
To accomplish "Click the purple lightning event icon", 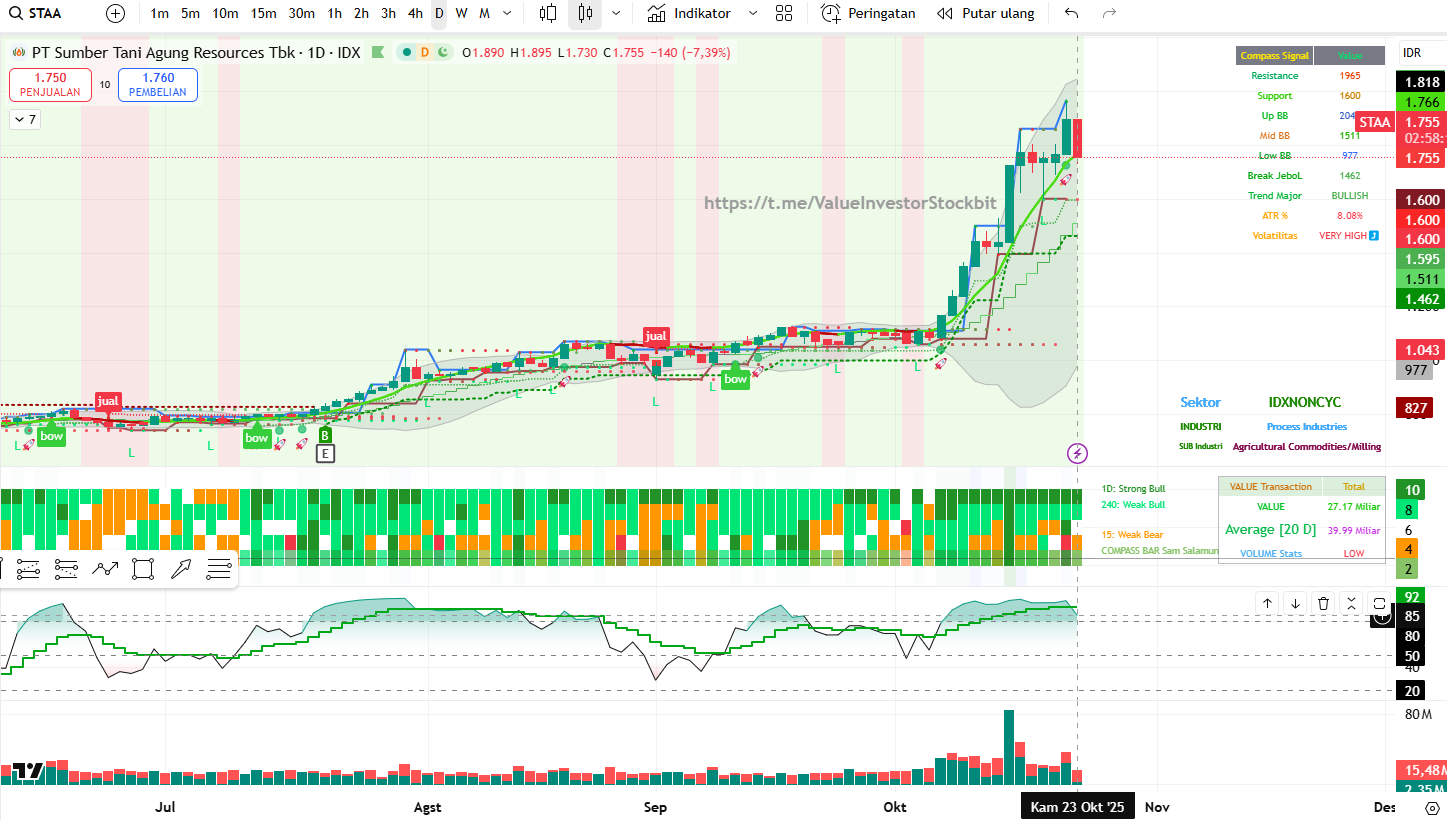I will [1078, 453].
